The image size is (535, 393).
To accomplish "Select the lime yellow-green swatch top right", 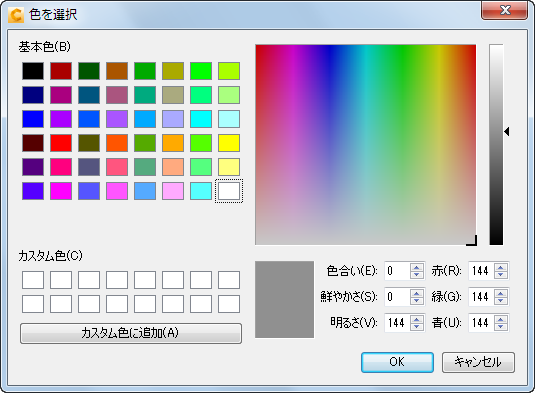I will pyautogui.click(x=229, y=71).
